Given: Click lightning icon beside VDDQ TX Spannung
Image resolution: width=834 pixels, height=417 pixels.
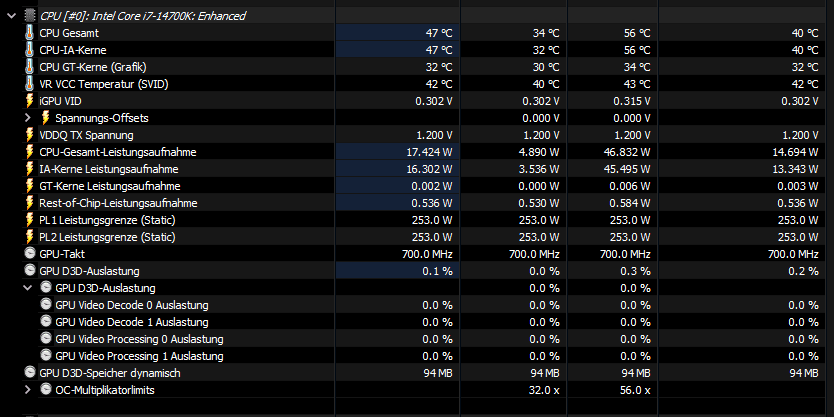Looking at the screenshot, I should tap(29, 135).
